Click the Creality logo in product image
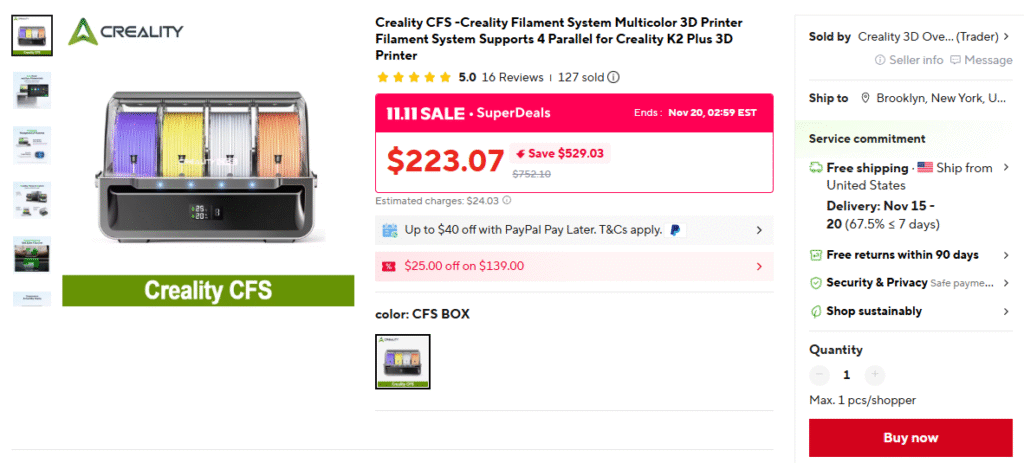 (126, 32)
